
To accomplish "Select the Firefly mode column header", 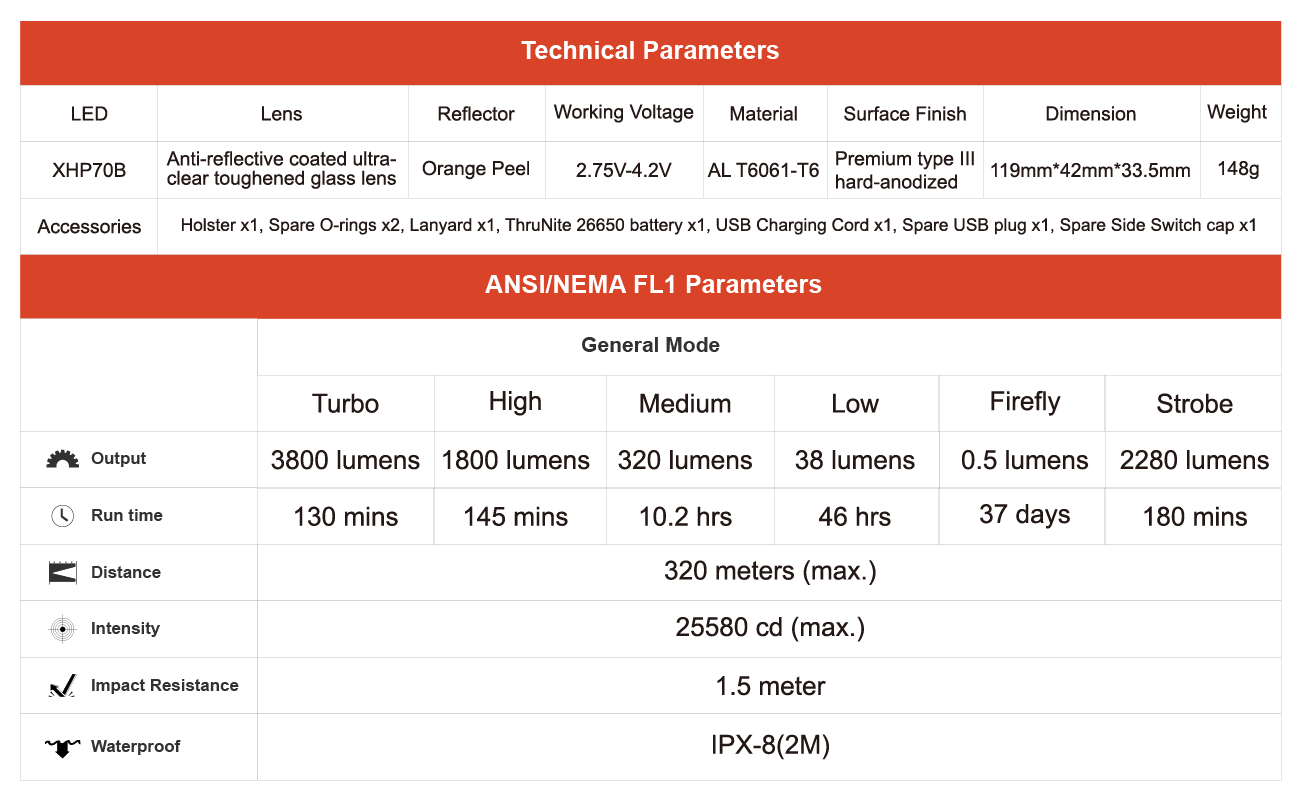I will pyautogui.click(x=1024, y=402).
